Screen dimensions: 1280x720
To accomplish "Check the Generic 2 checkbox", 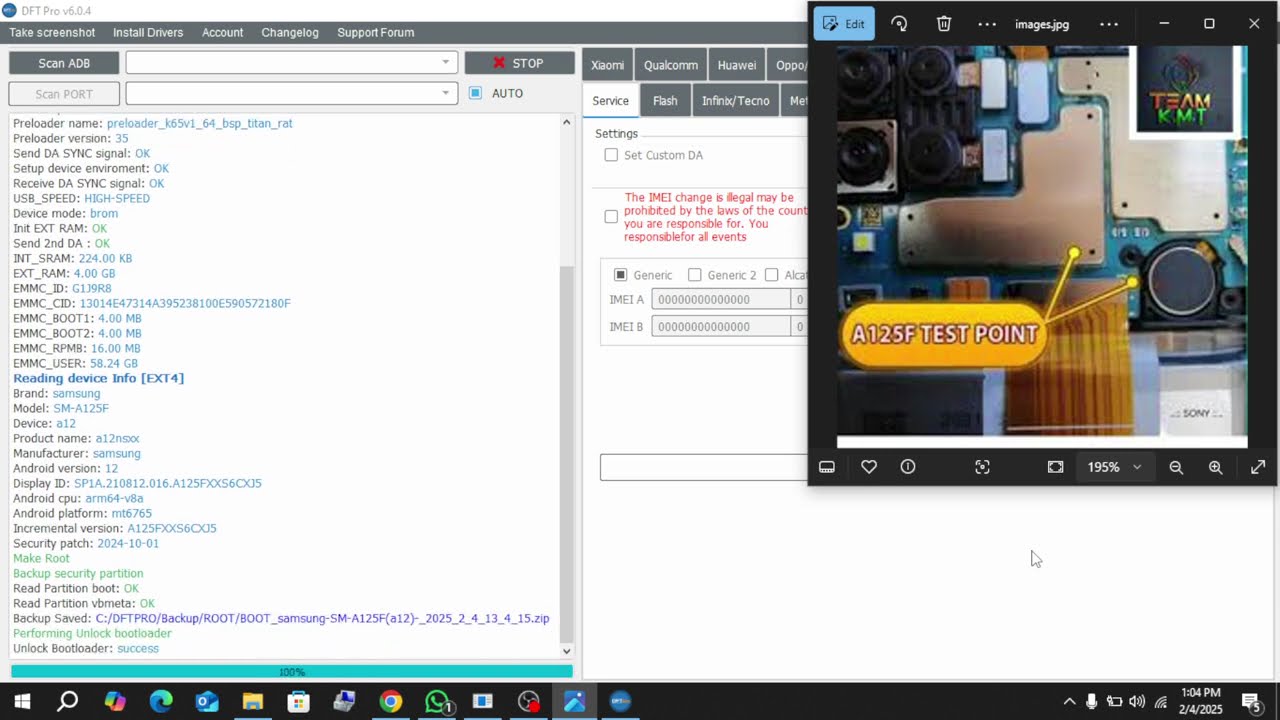I will [x=694, y=275].
